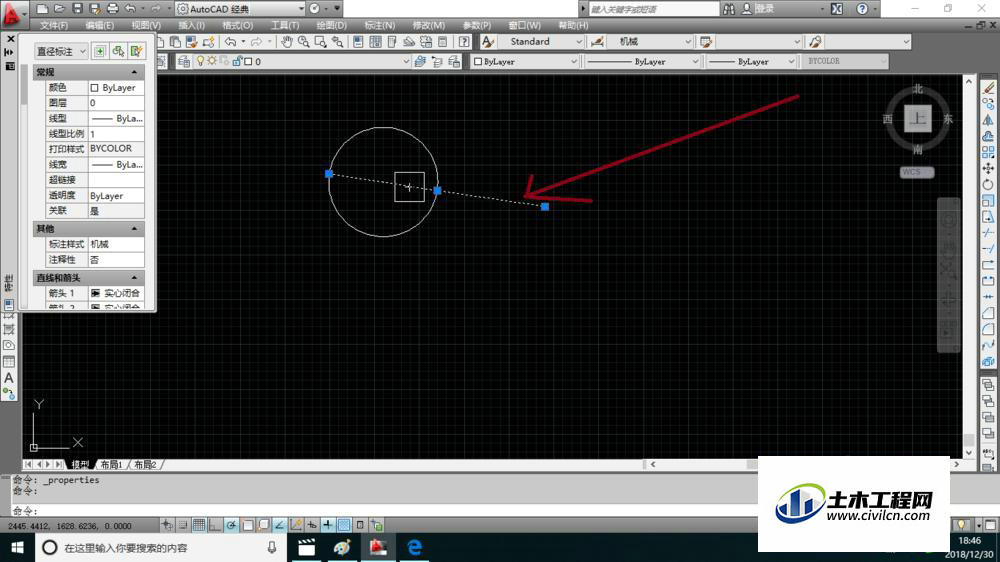This screenshot has height=562, width=1000.
Task: Toggle Object Snap in status bar
Action: [x=247, y=525]
